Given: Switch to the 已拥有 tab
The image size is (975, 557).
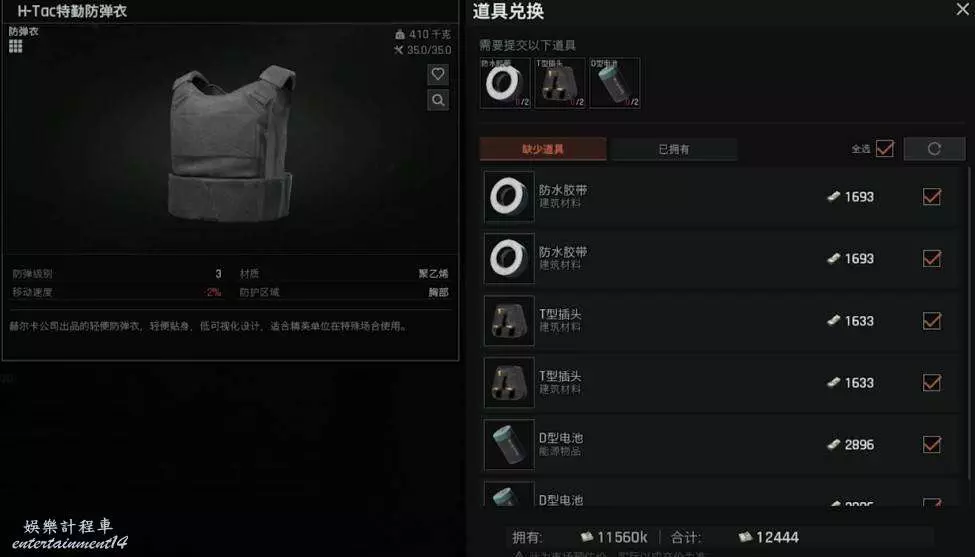Looking at the screenshot, I should point(674,149).
